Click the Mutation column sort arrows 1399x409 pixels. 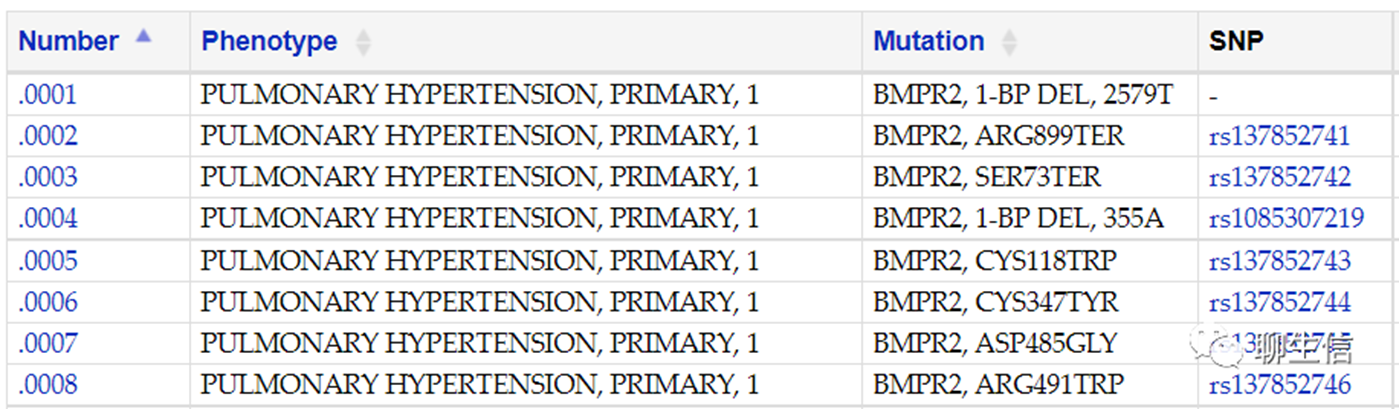pos(1010,42)
